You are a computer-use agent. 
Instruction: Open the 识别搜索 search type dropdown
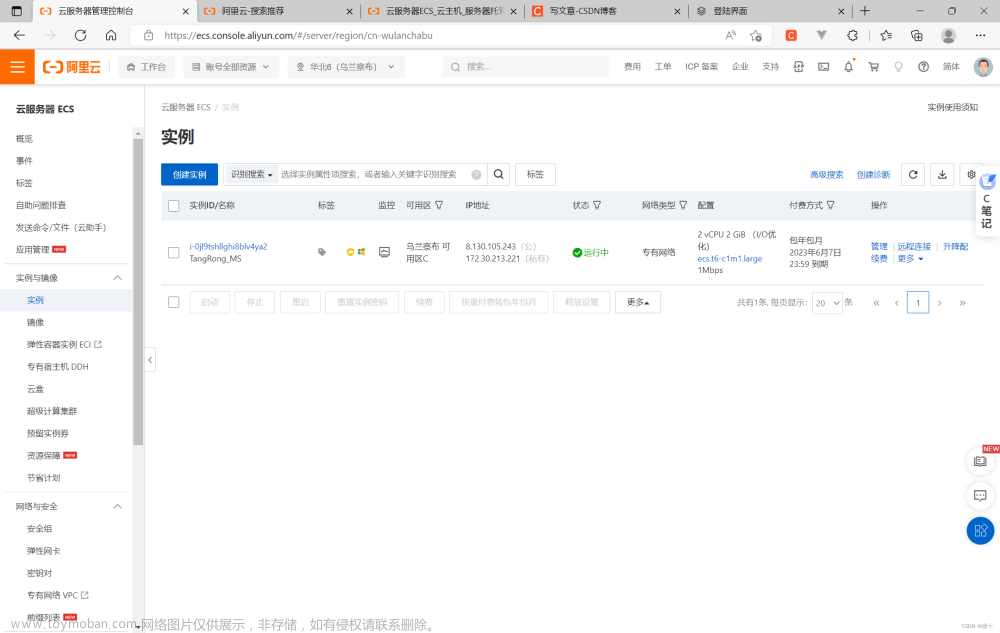pos(251,175)
